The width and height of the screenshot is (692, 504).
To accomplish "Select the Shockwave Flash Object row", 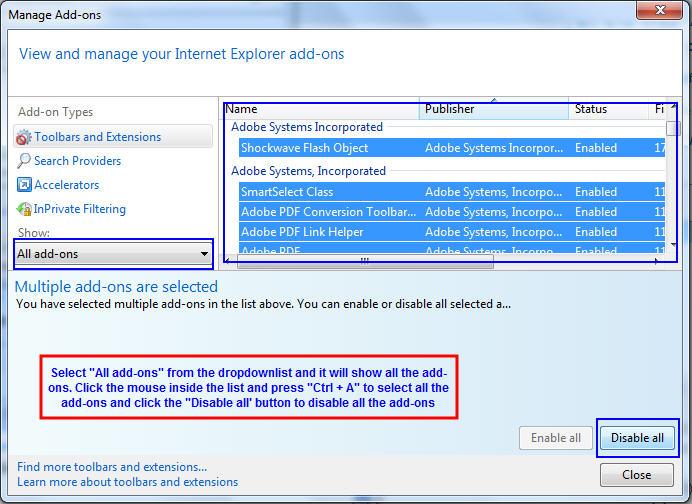I will tap(452, 148).
